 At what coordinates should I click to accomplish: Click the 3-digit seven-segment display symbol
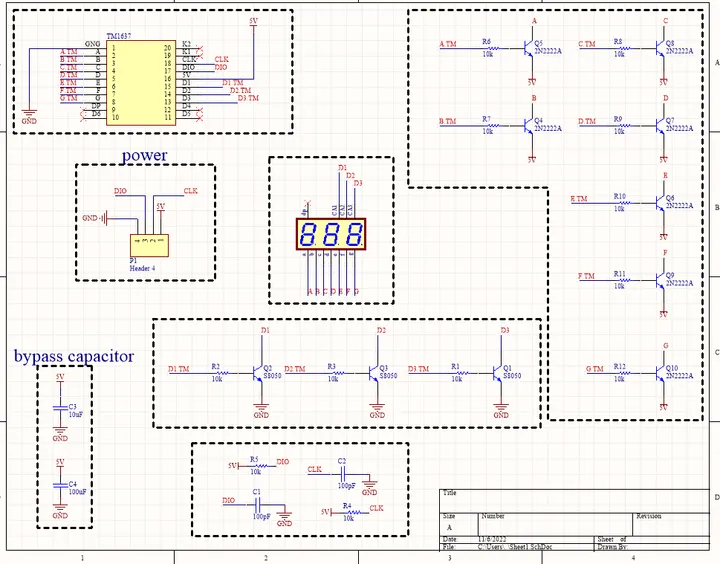(331, 234)
